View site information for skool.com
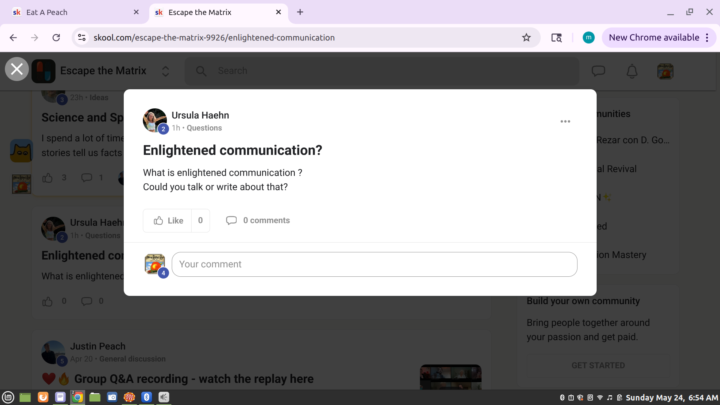The width and height of the screenshot is (720, 405). pyautogui.click(x=82, y=38)
